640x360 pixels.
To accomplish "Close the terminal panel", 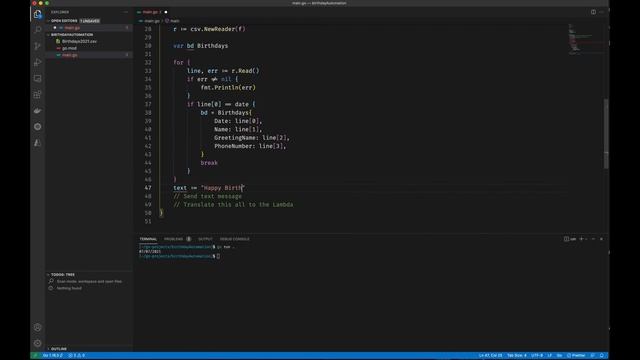I will point(601,239).
